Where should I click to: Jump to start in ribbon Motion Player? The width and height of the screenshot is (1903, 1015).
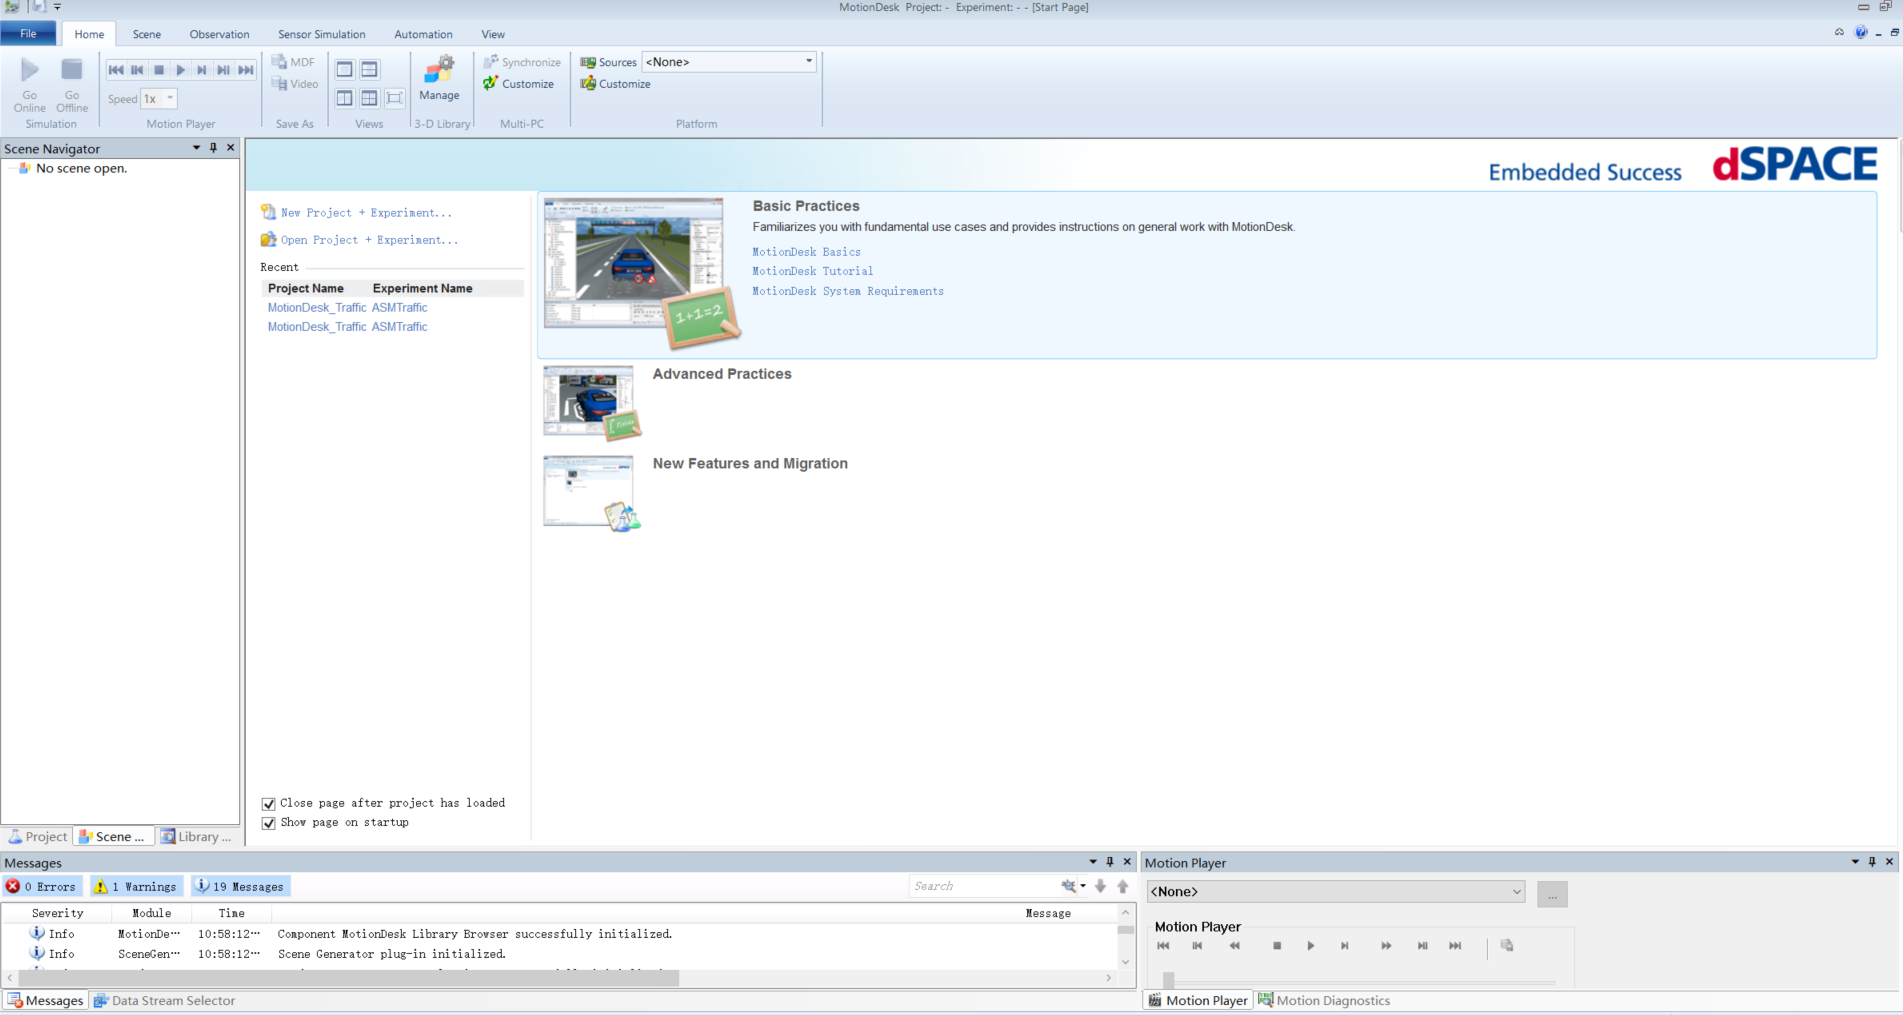(x=116, y=70)
